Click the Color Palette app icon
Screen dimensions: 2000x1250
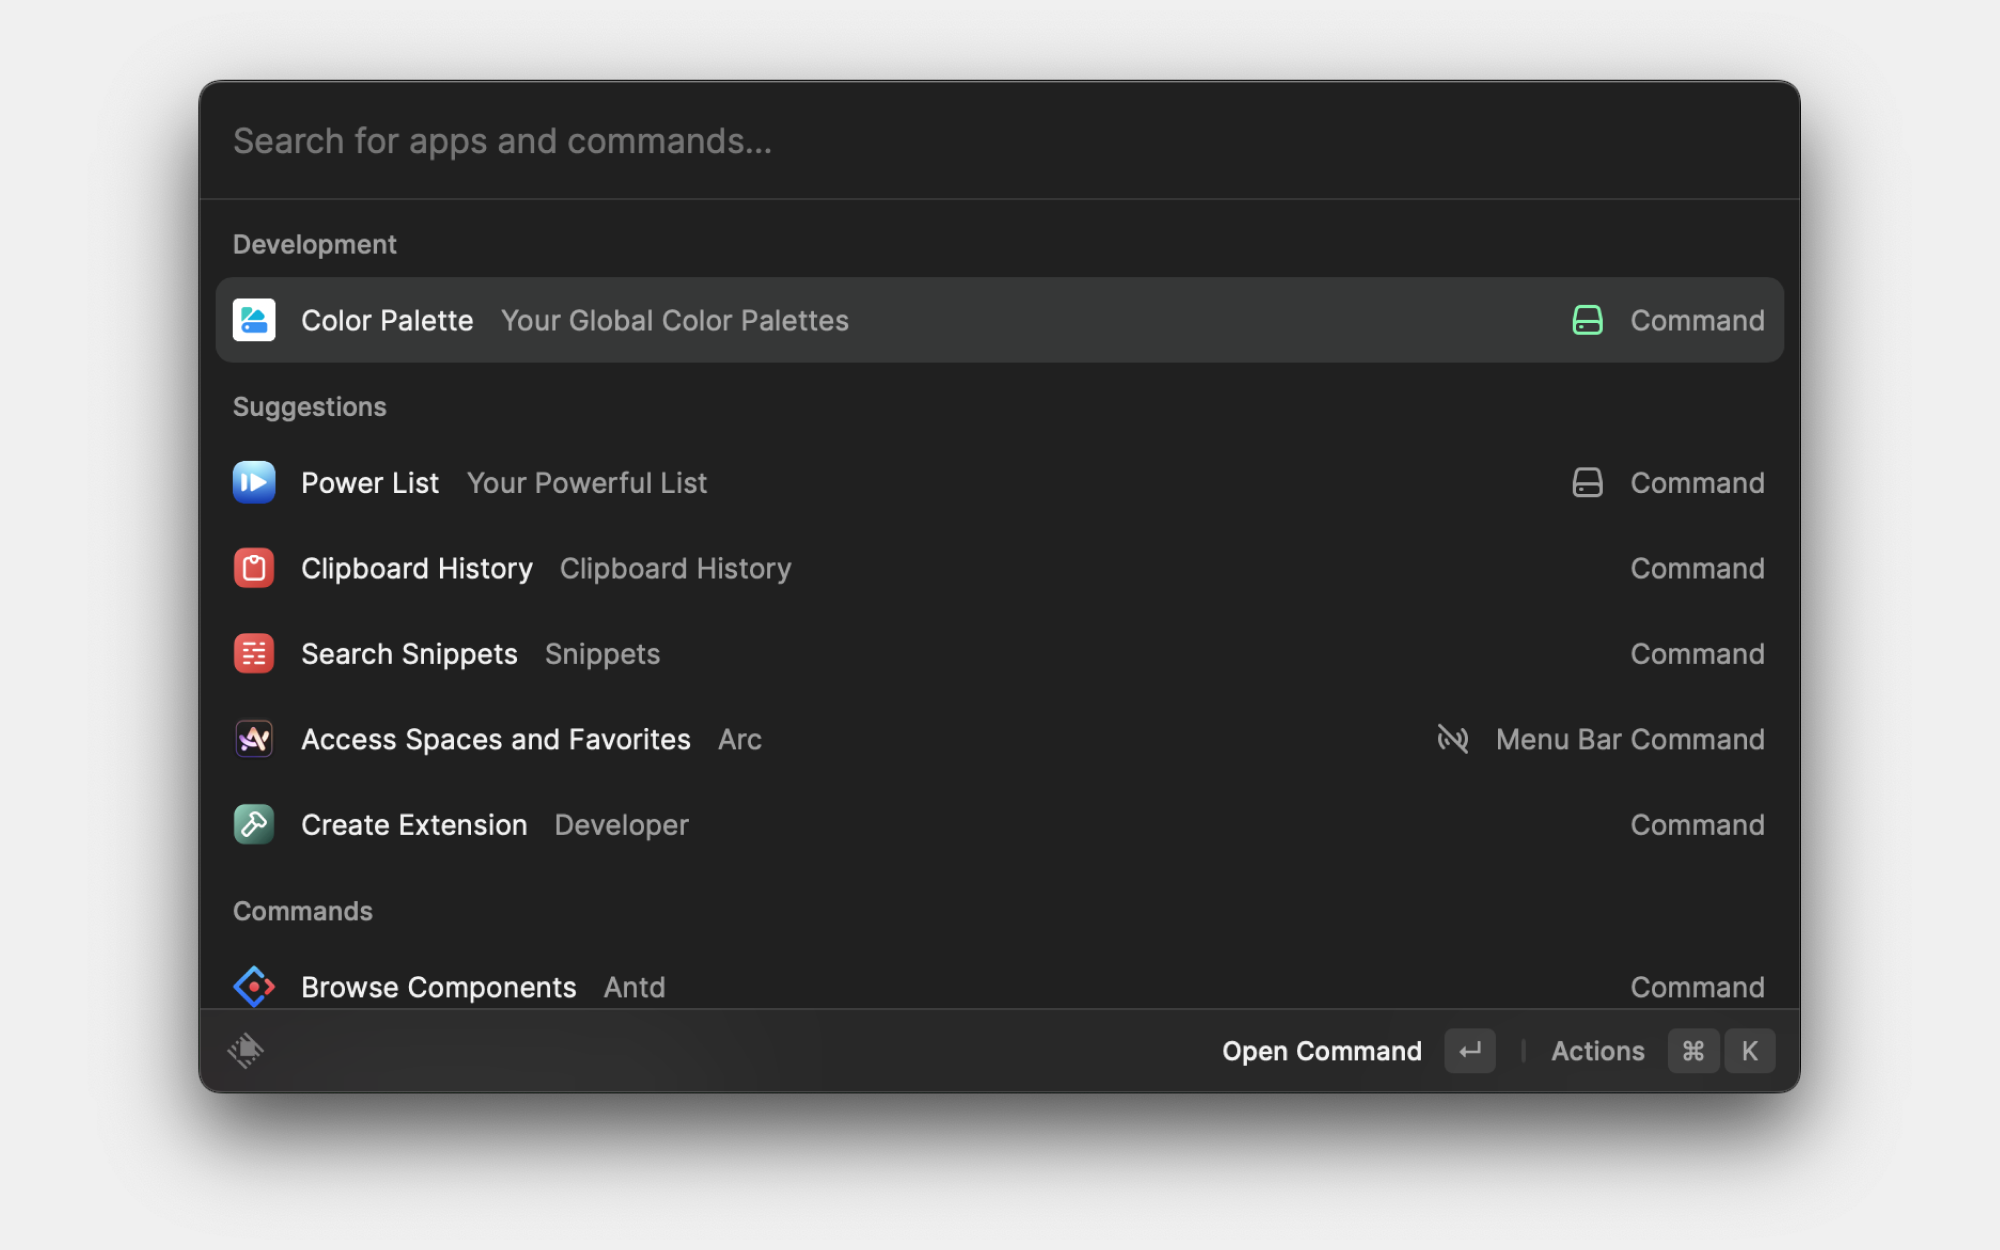(254, 320)
